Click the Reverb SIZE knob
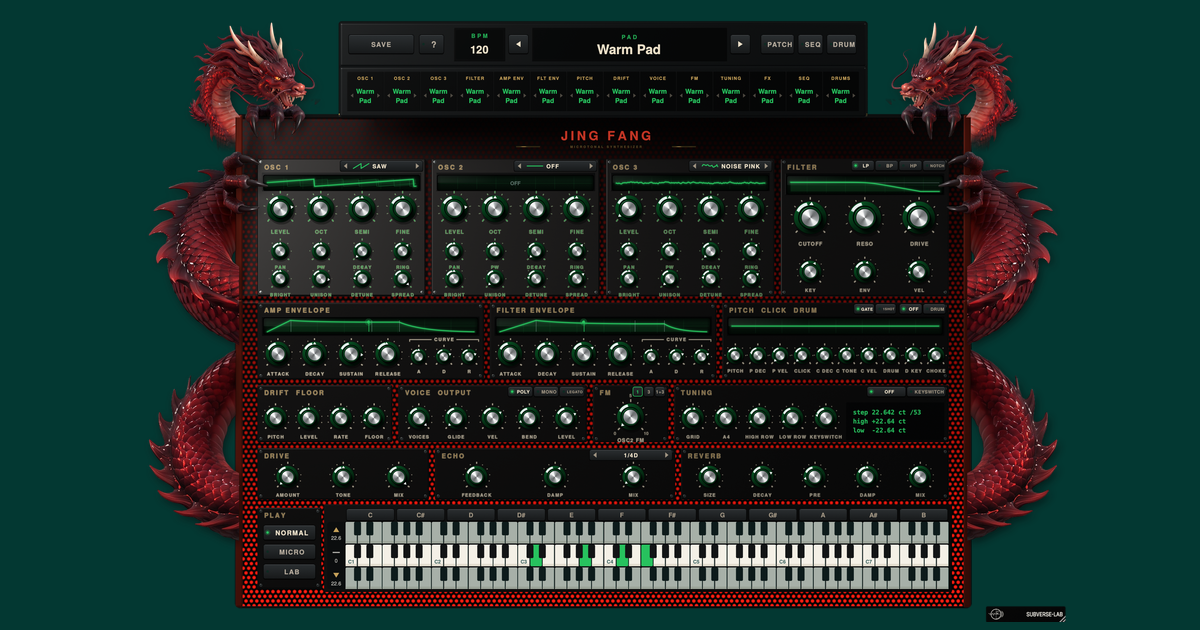The height and width of the screenshot is (630, 1200). 708,475
